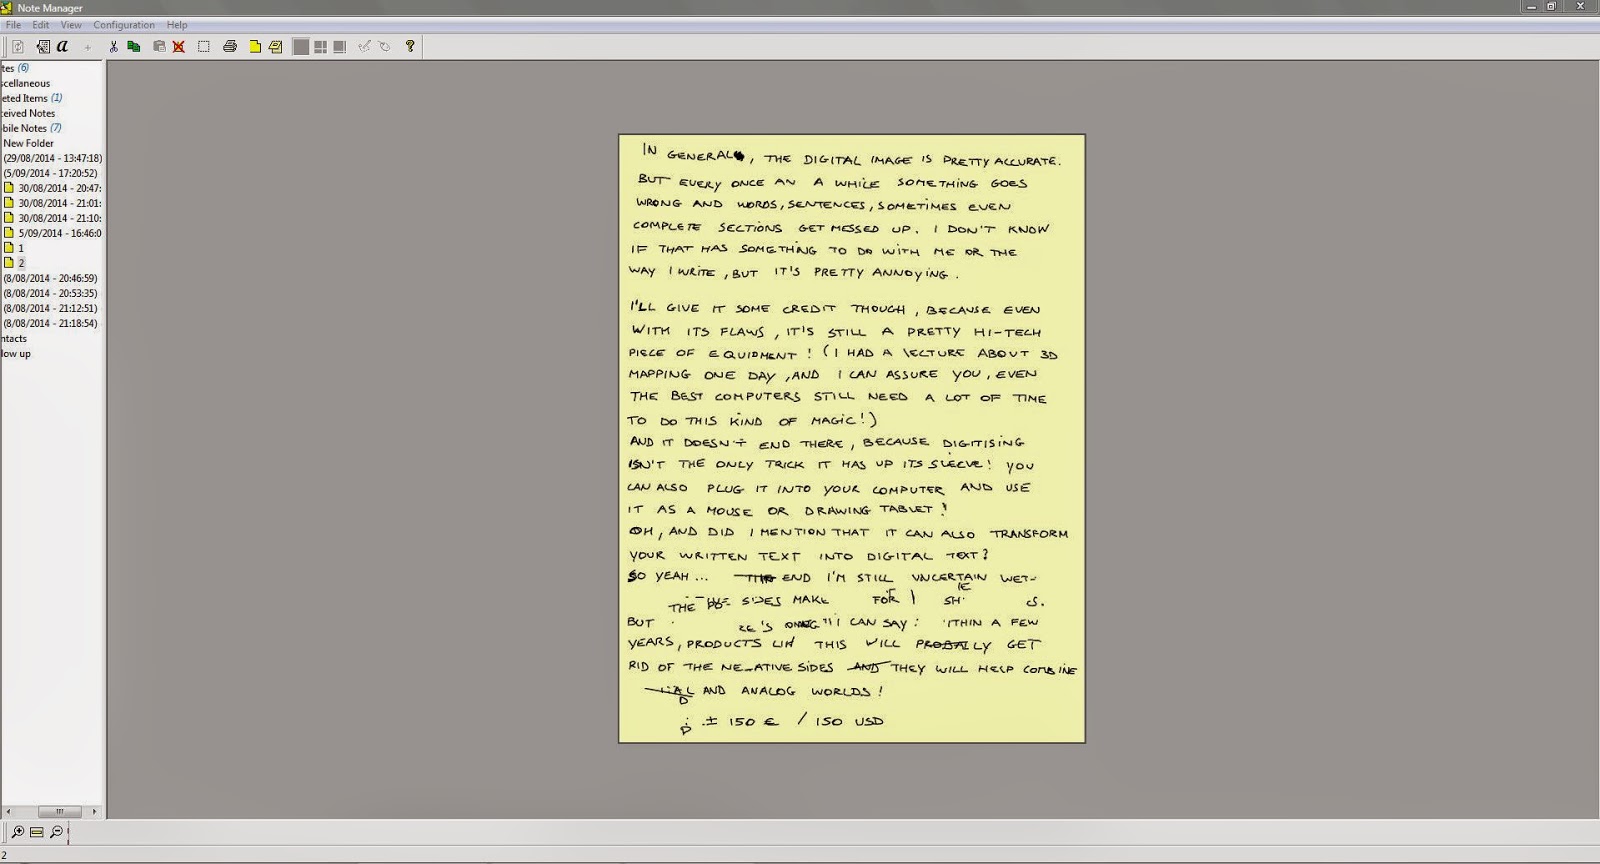
Task: Open note 30/08/2014 - 21:01
Action: coord(60,203)
